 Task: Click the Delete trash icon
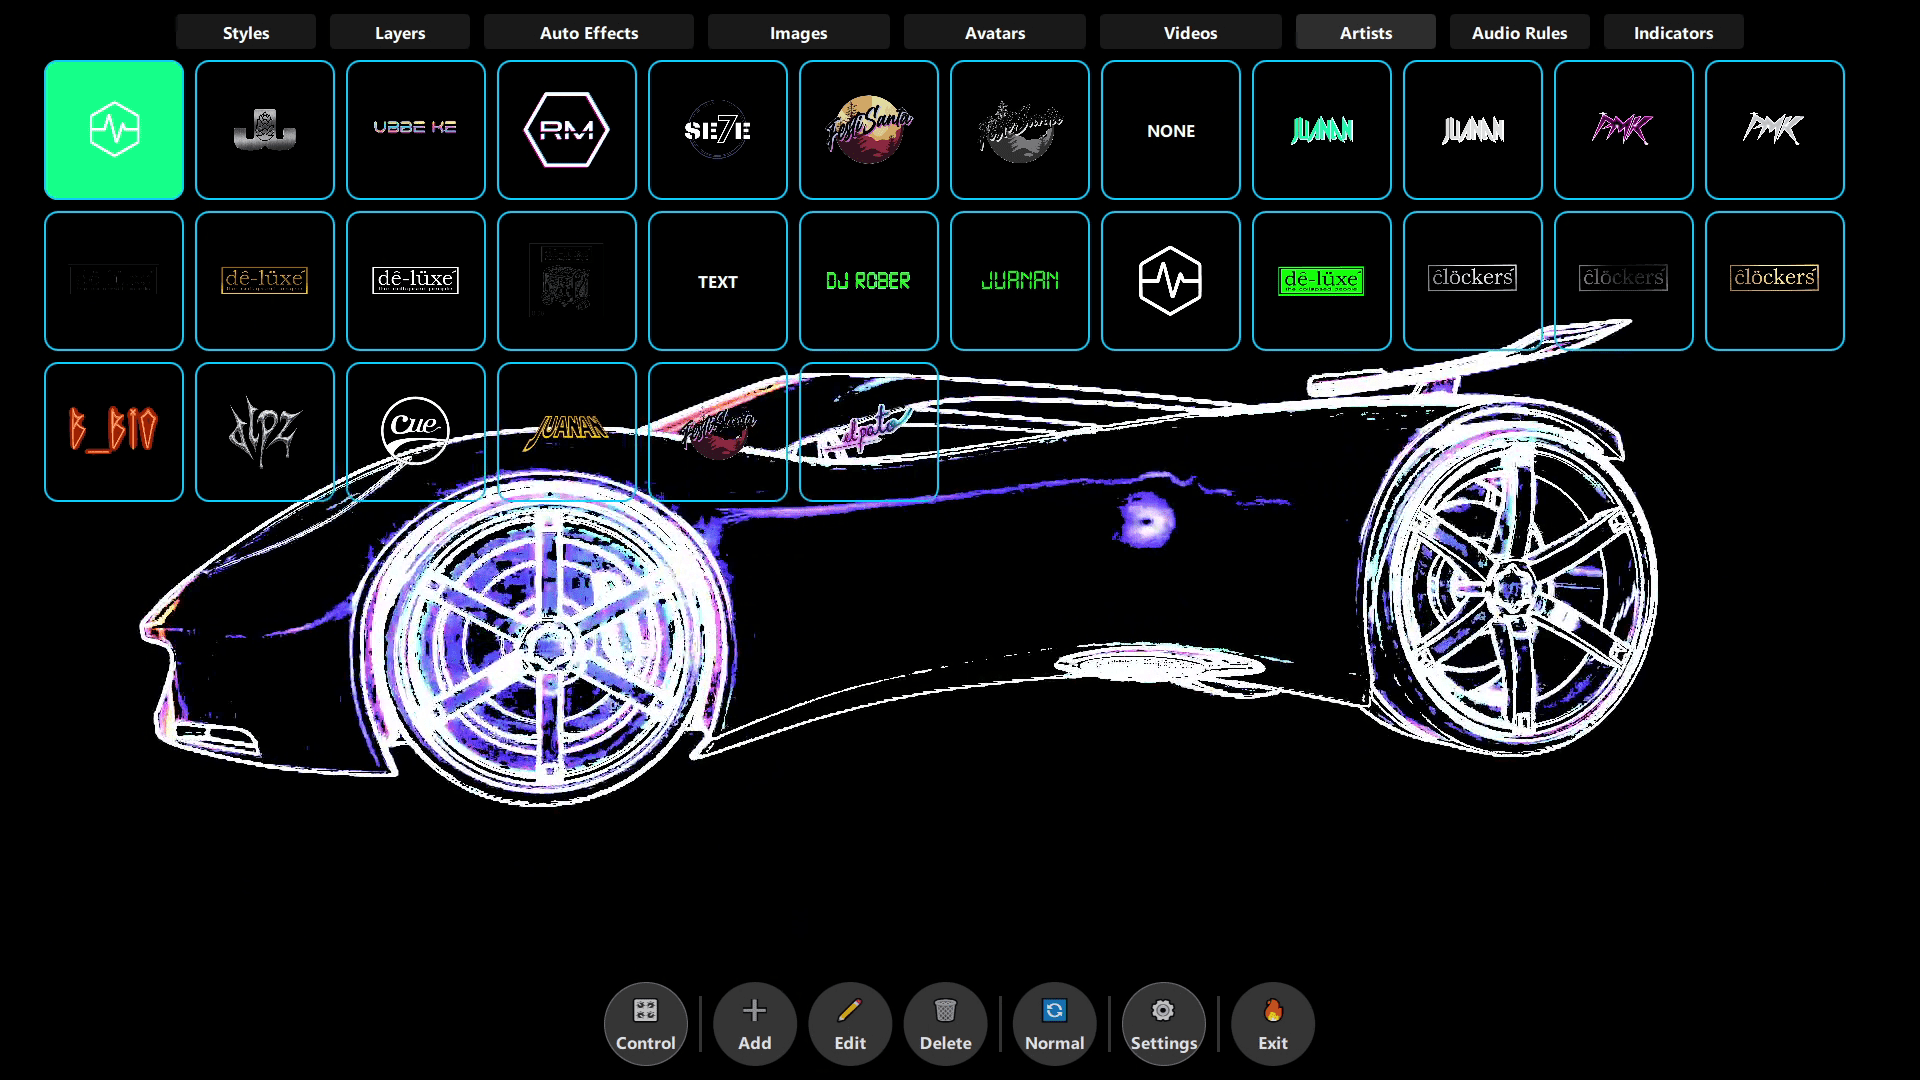(944, 1022)
